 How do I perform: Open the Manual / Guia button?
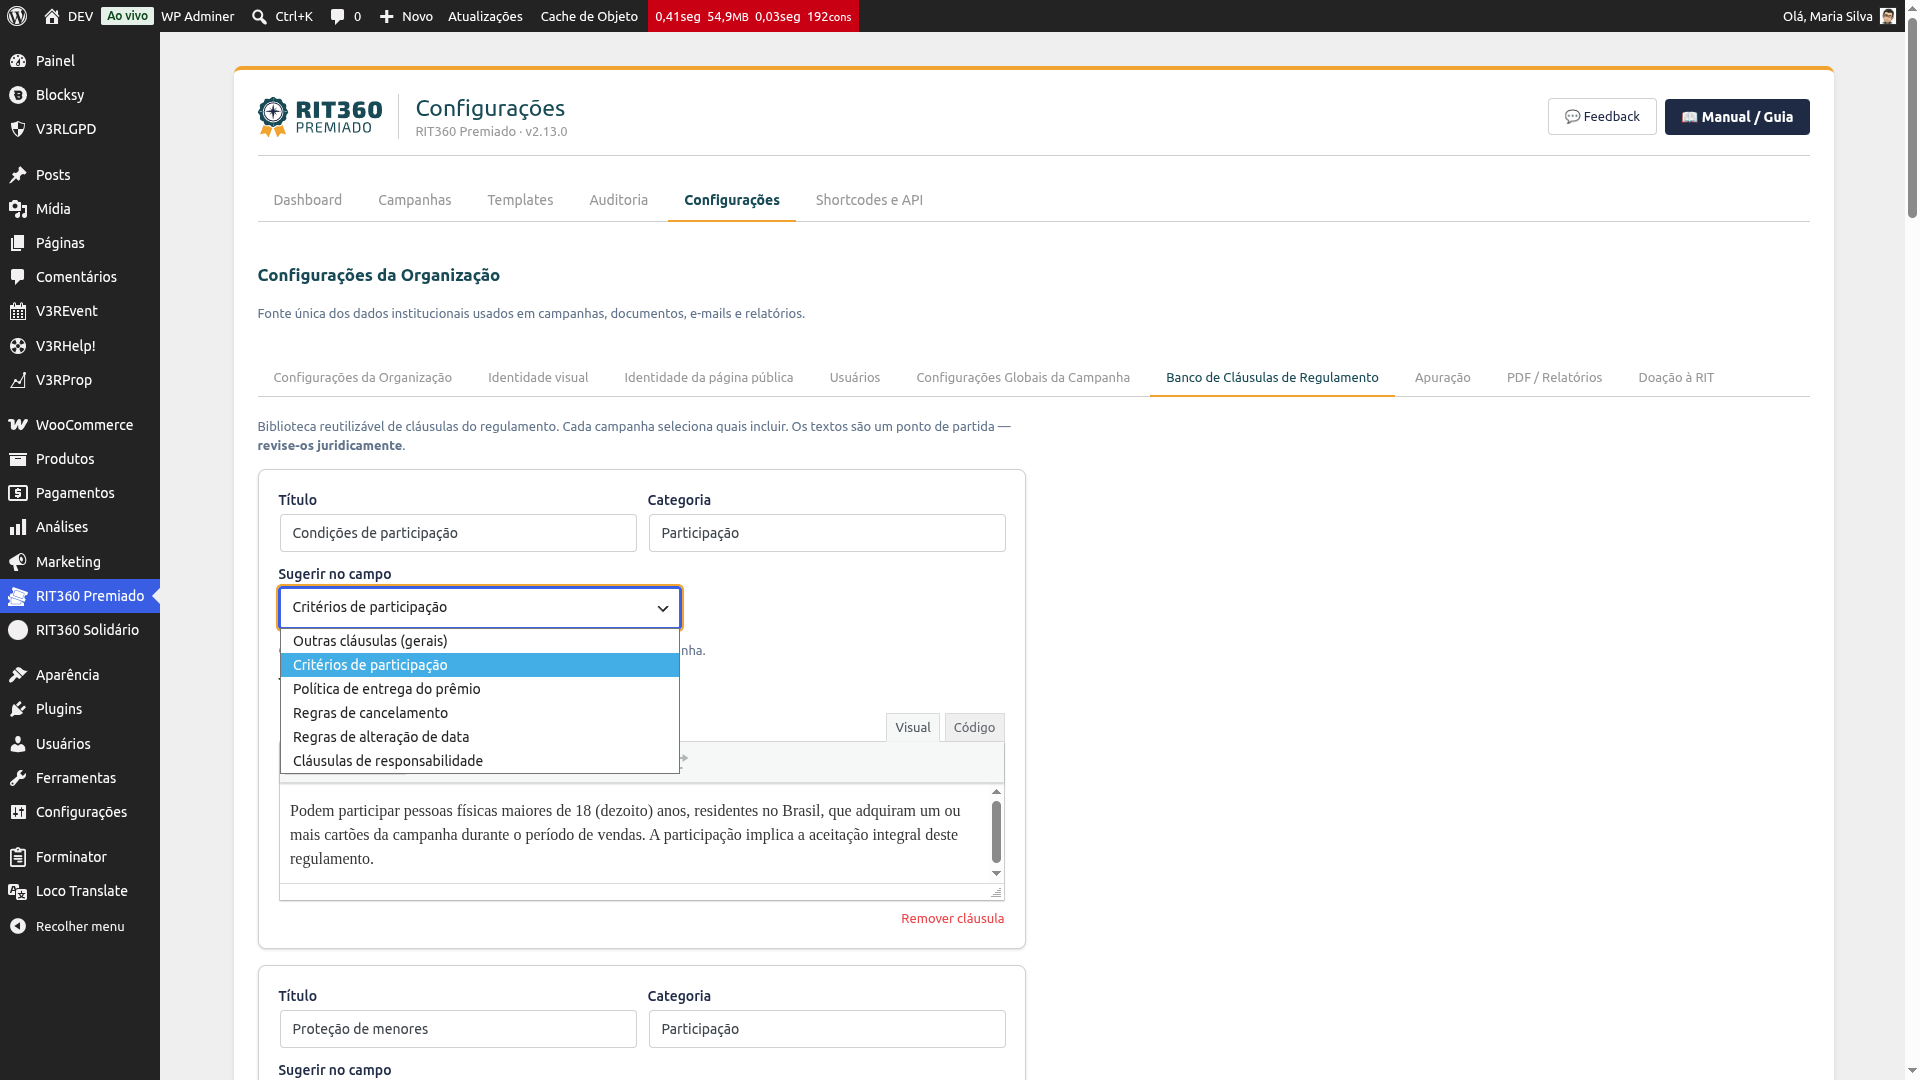click(x=1737, y=117)
